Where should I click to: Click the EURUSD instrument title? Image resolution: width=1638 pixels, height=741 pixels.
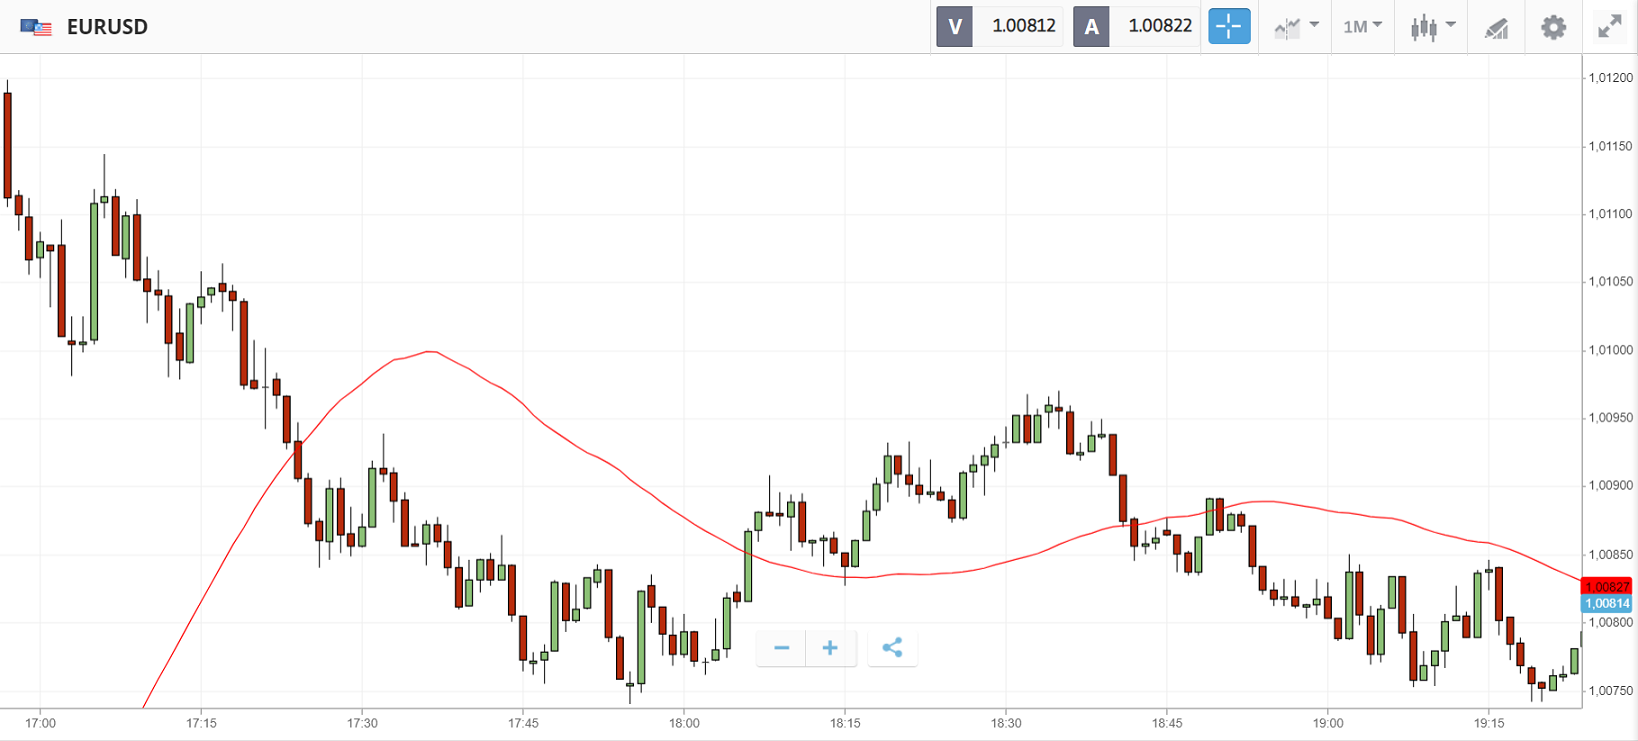point(107,27)
